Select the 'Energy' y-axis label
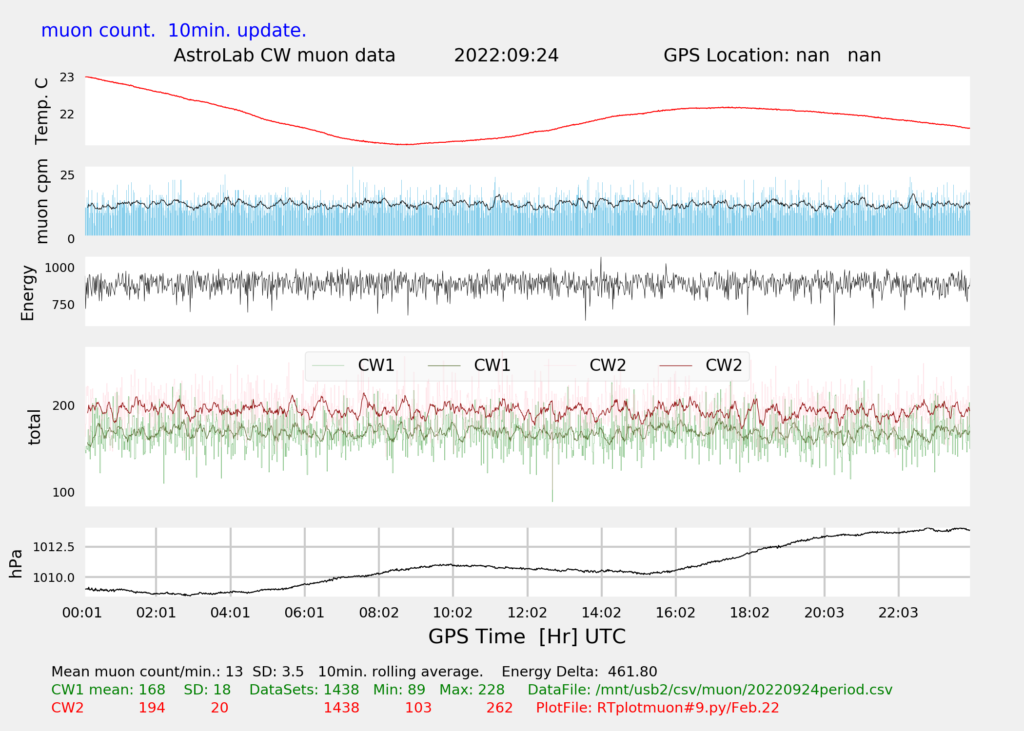Viewport: 1024px width, 731px height. coord(29,292)
